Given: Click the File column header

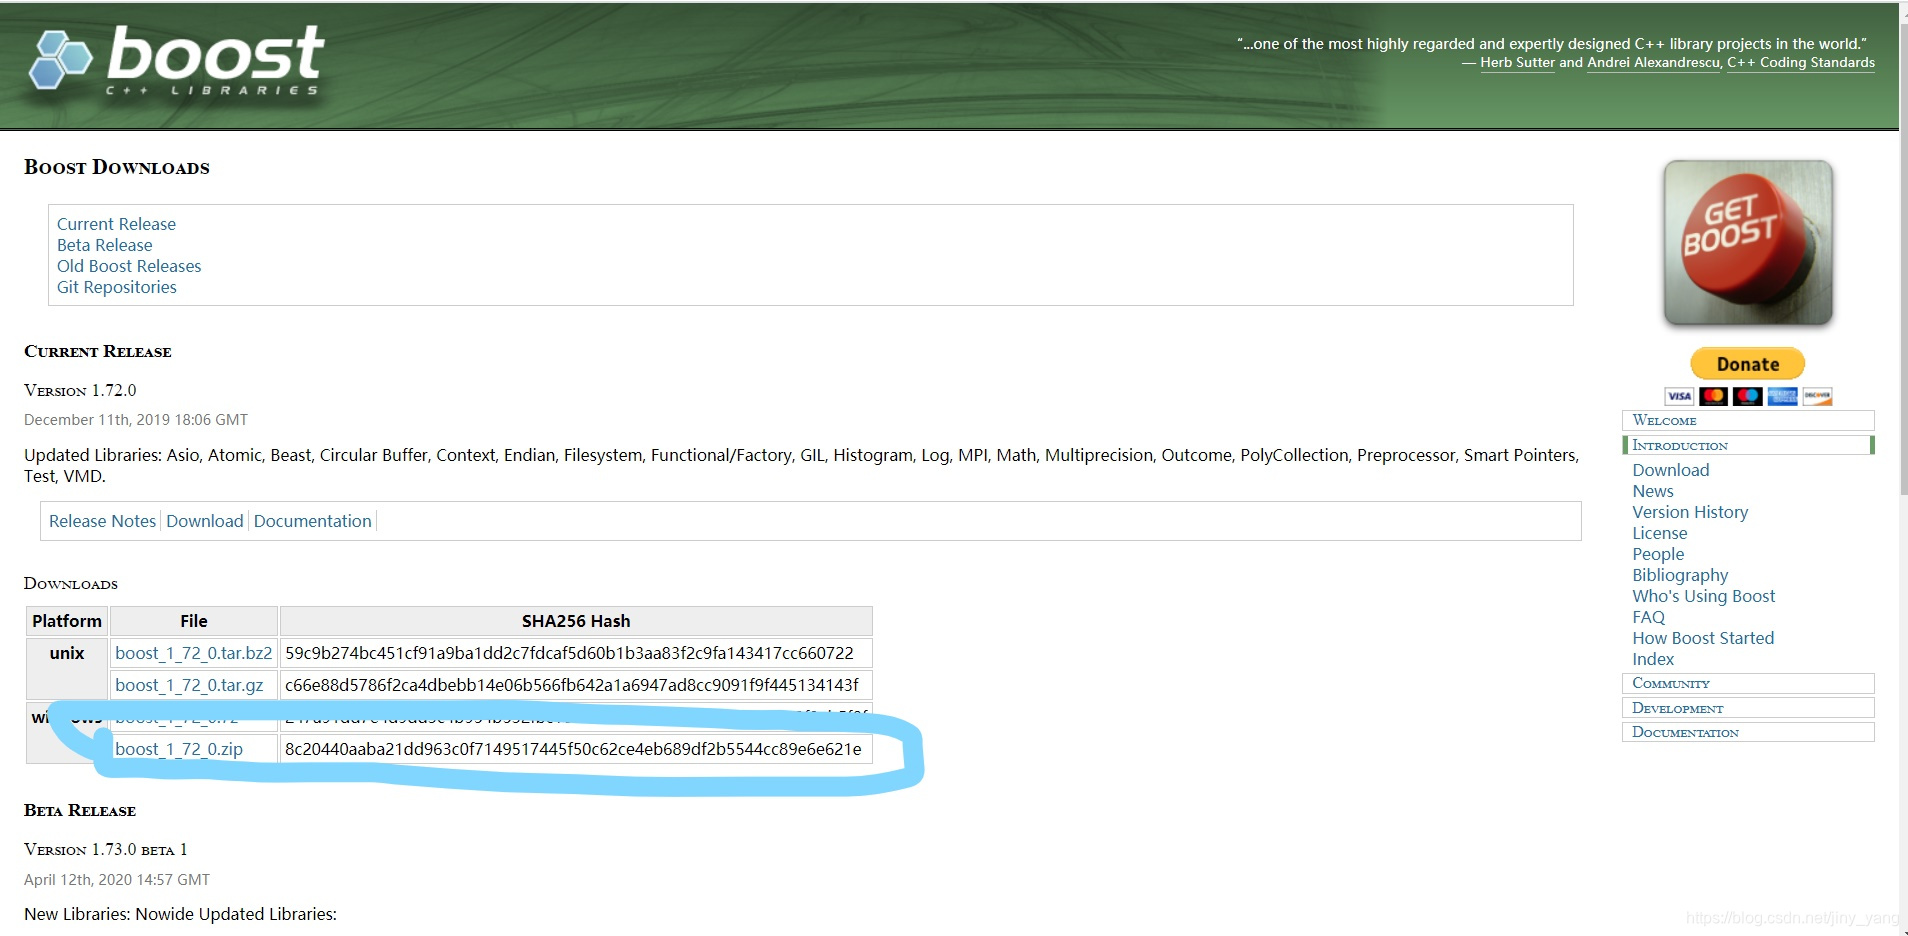Looking at the screenshot, I should click(194, 621).
